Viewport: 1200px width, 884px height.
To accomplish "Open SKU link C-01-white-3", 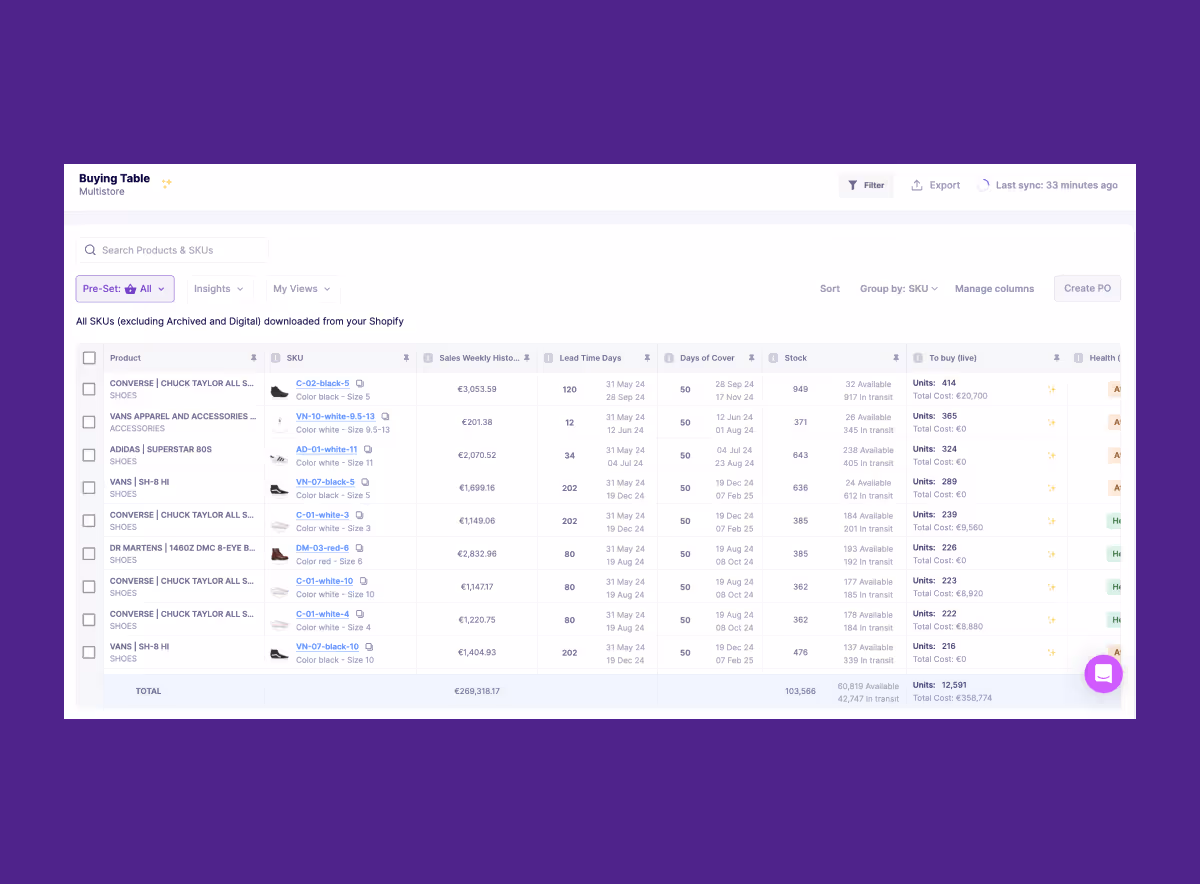I will point(322,515).
